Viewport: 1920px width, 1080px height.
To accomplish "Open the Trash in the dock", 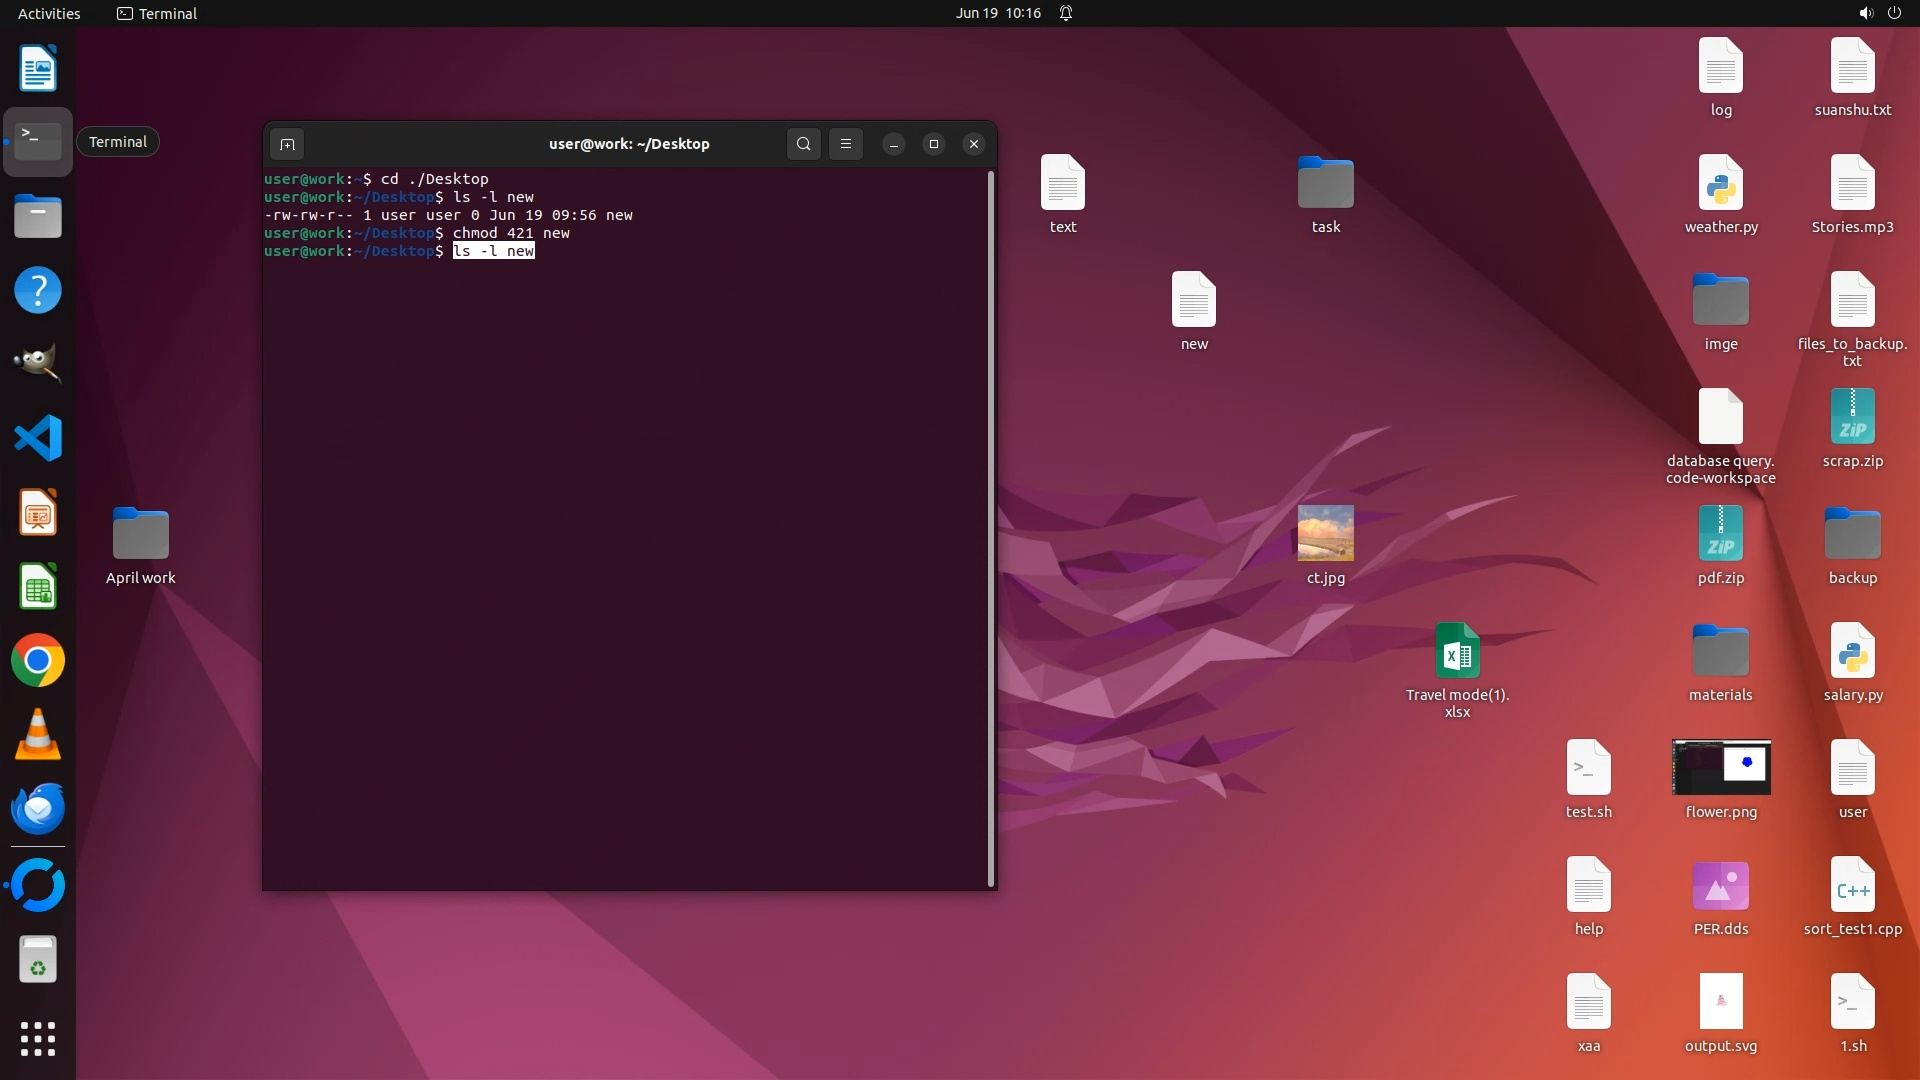I will point(38,960).
